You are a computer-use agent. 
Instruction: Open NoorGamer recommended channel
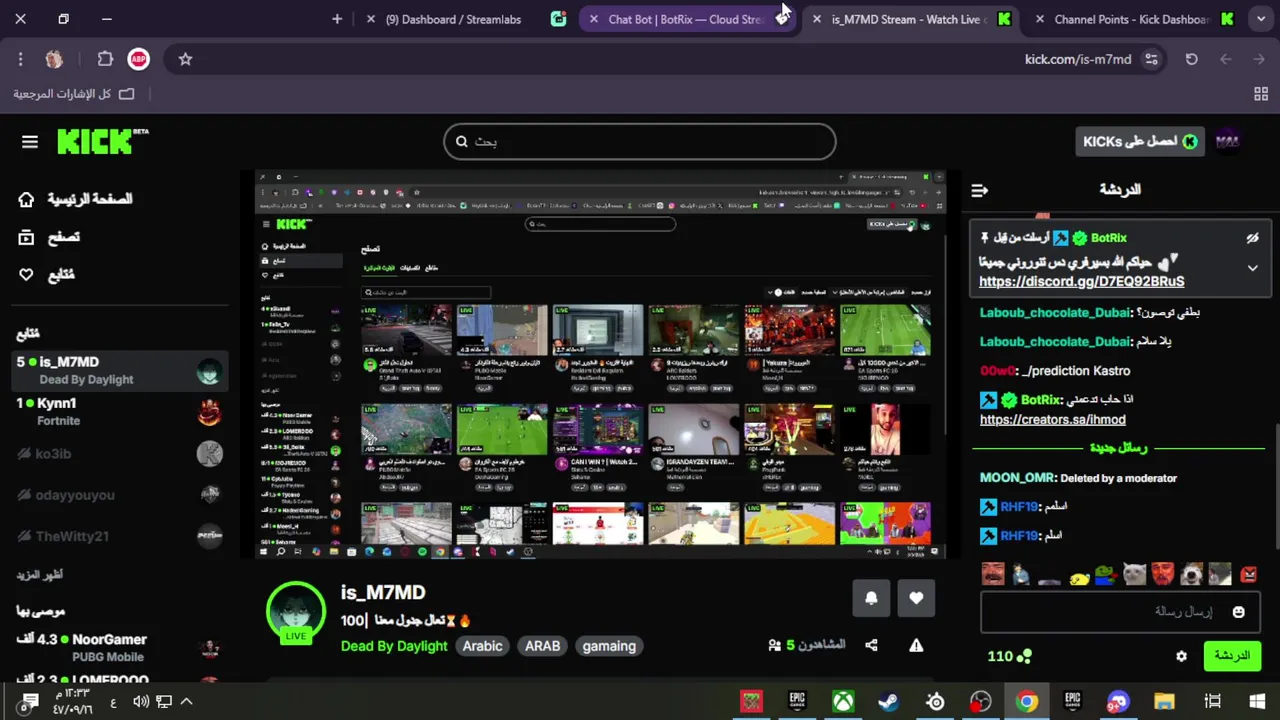coord(120,647)
